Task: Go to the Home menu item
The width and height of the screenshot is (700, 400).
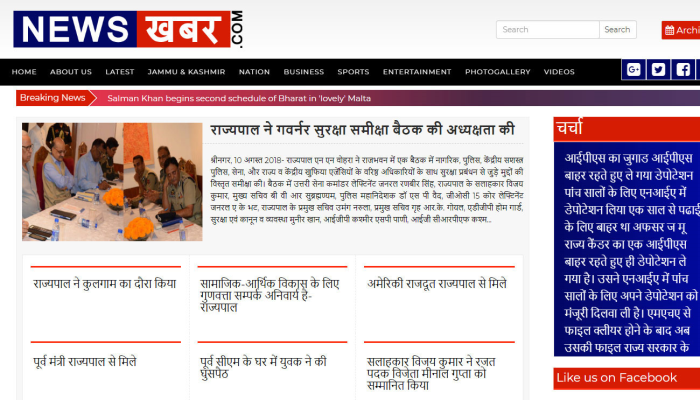Action: click(24, 72)
